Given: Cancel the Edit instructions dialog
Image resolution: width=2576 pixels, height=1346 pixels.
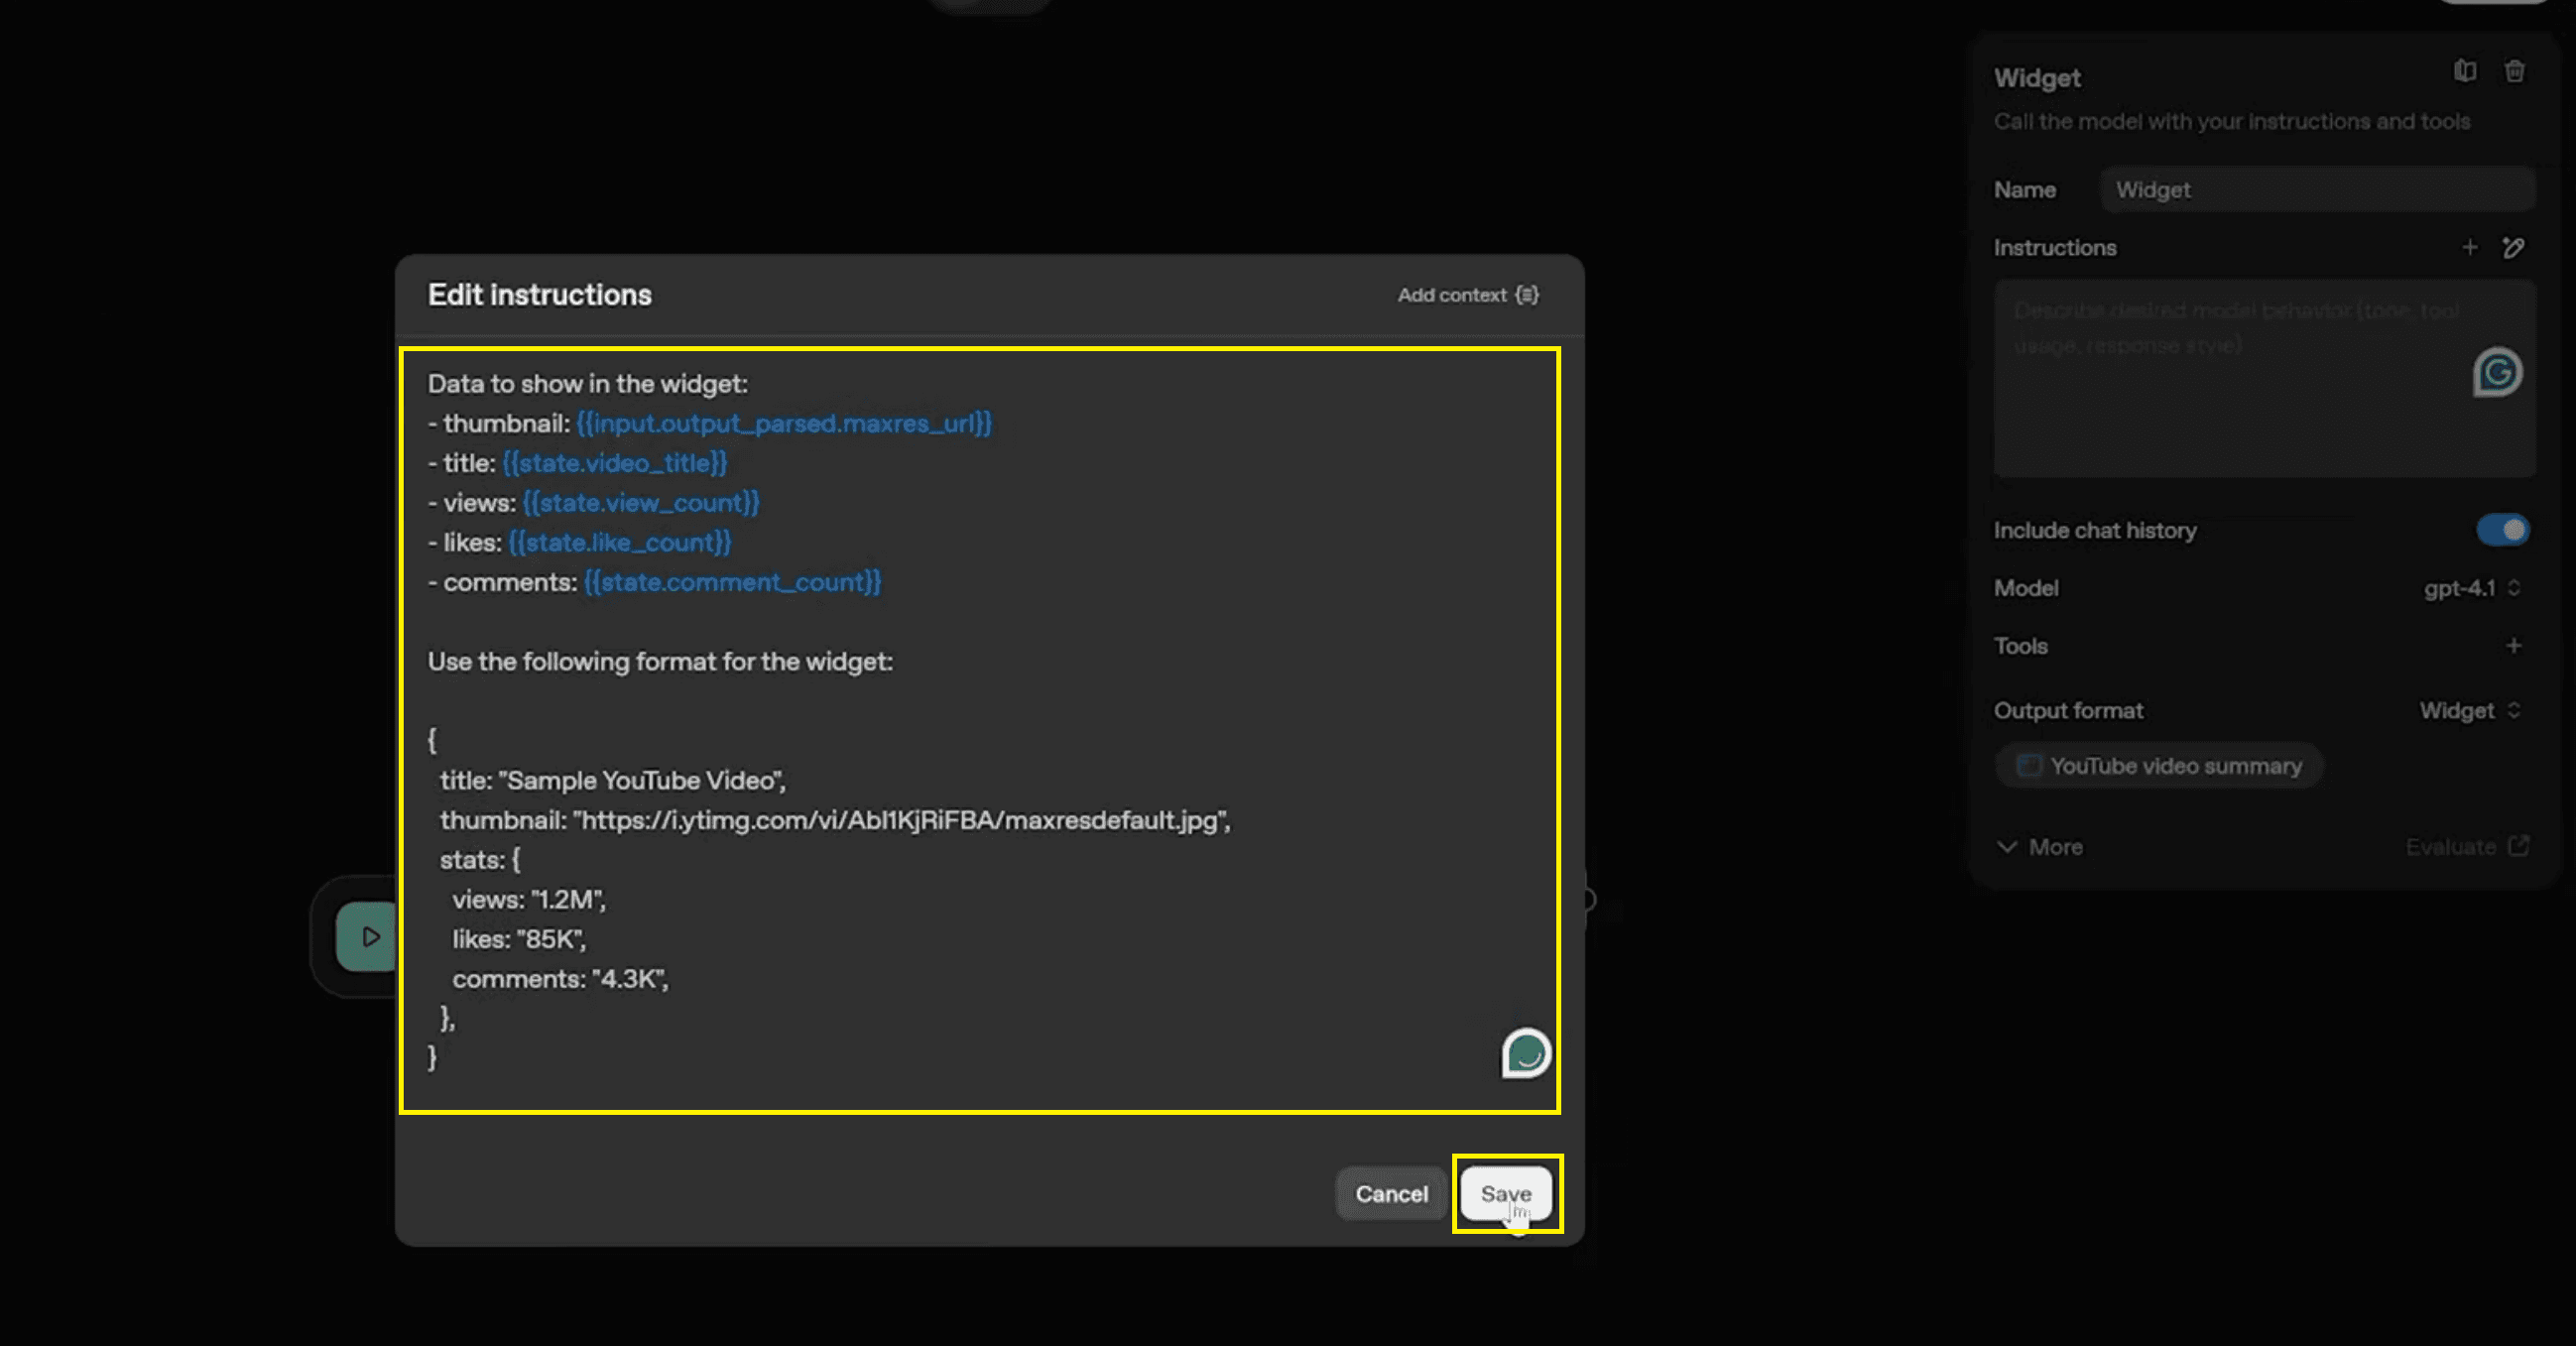Looking at the screenshot, I should pyautogui.click(x=1390, y=1193).
